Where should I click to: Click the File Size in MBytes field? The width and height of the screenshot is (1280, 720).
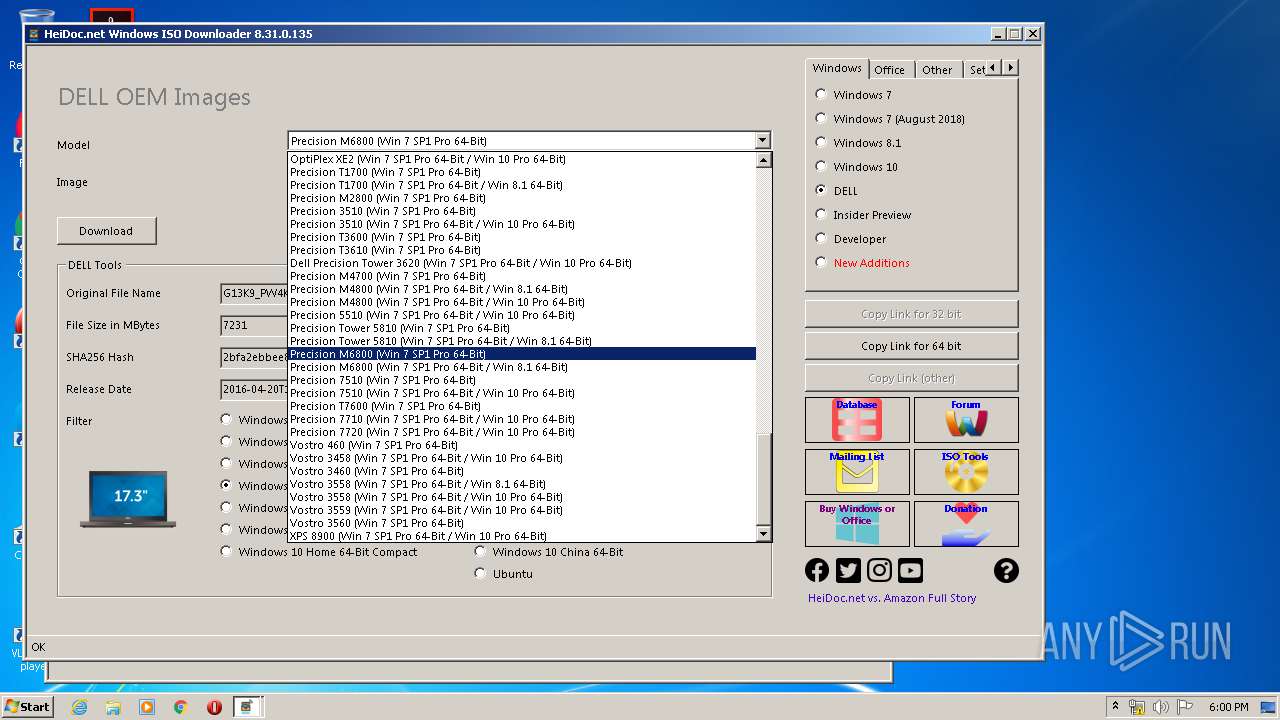click(254, 325)
